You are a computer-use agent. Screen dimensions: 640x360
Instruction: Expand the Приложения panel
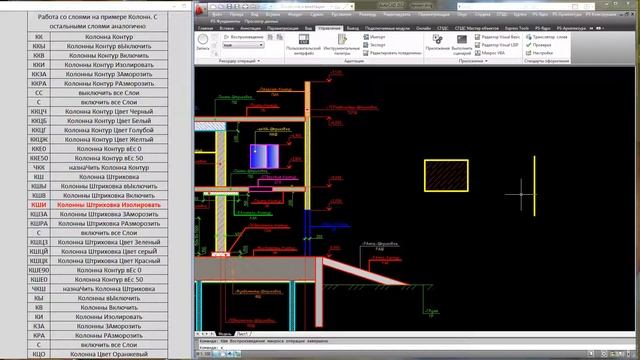[x=473, y=61]
